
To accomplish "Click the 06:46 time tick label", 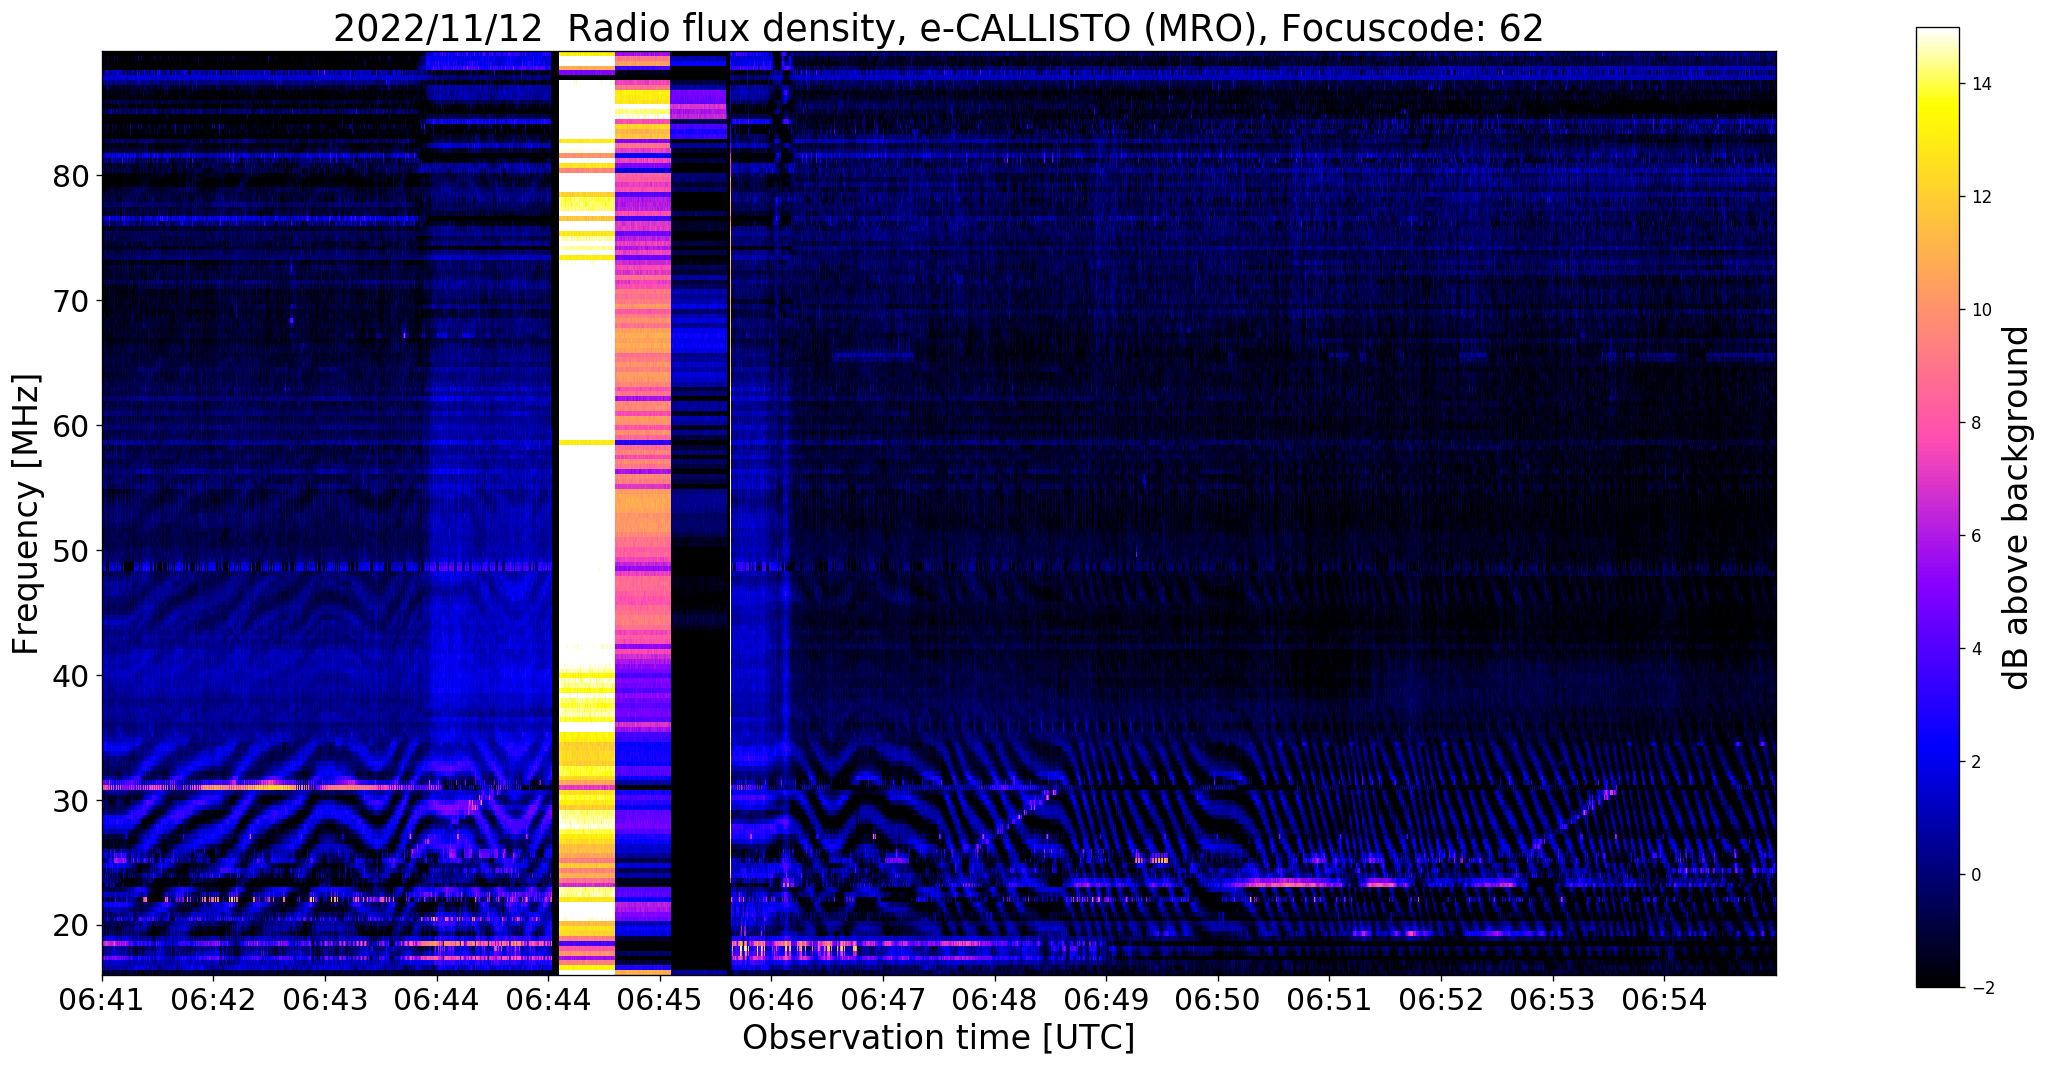I will coord(771,998).
